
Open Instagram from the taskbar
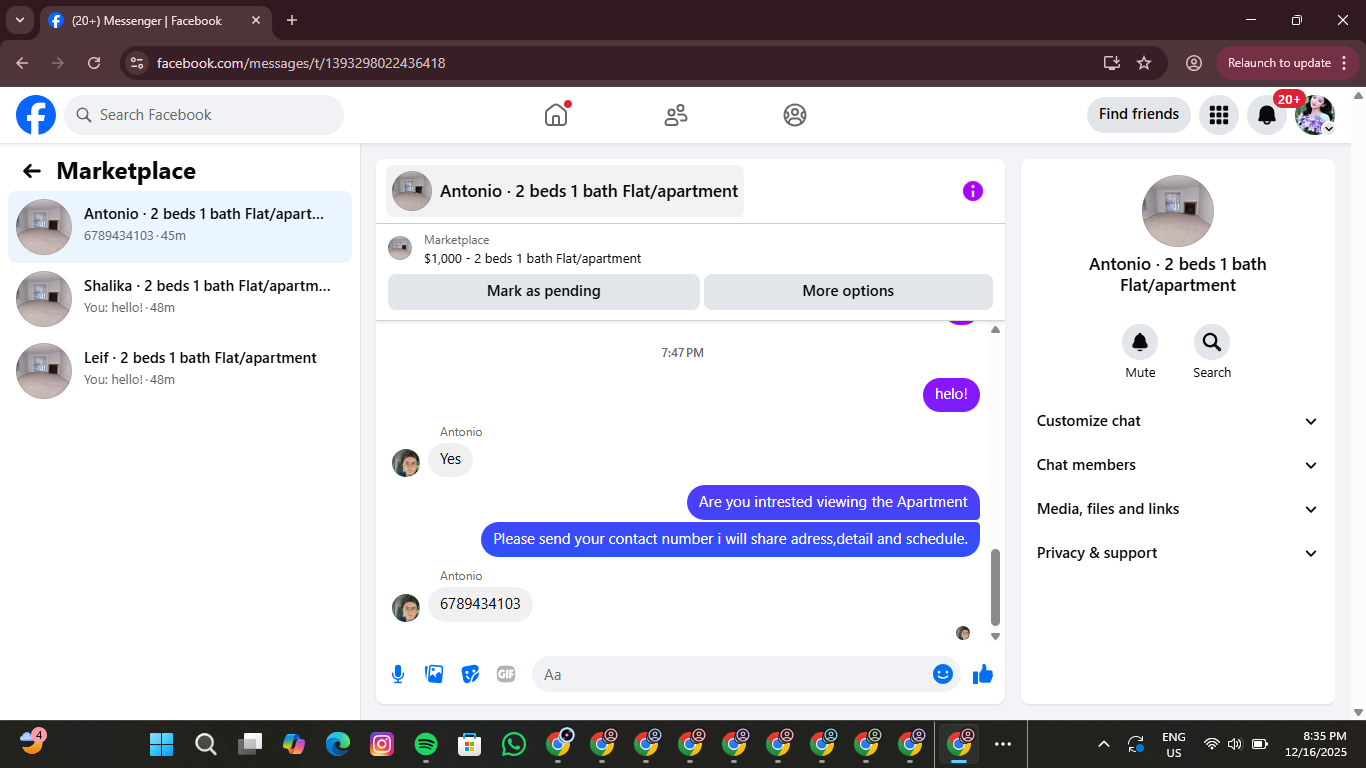click(x=382, y=744)
